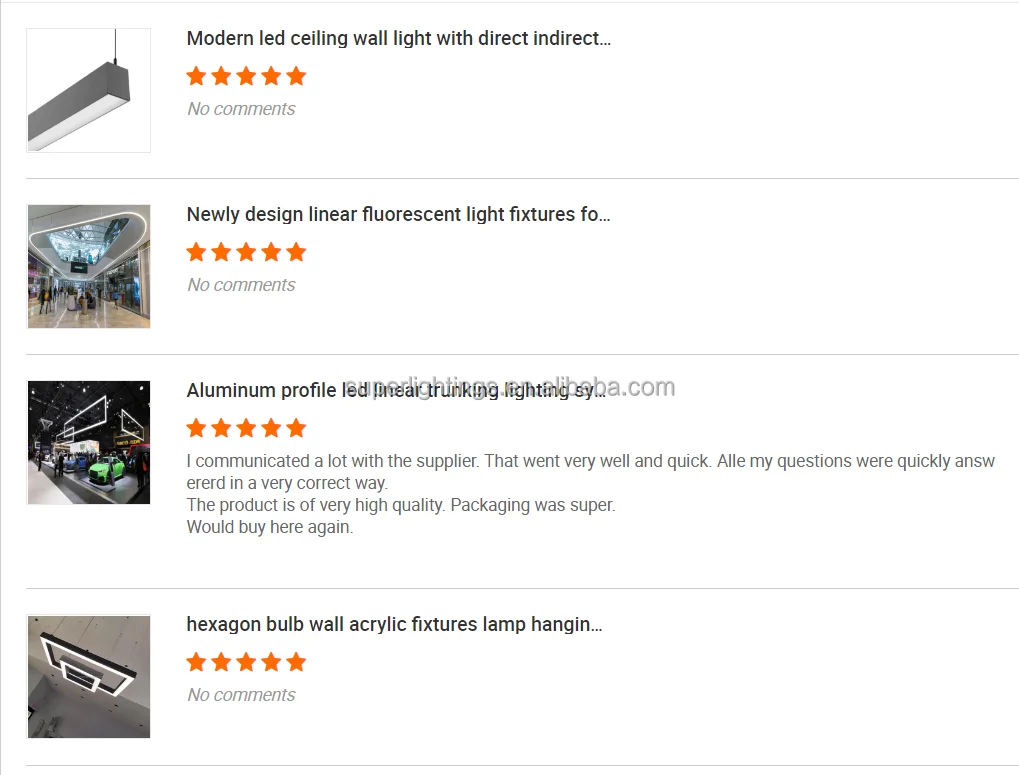
Task: Click fourth star of hexagon bulb rating
Action: coord(271,662)
